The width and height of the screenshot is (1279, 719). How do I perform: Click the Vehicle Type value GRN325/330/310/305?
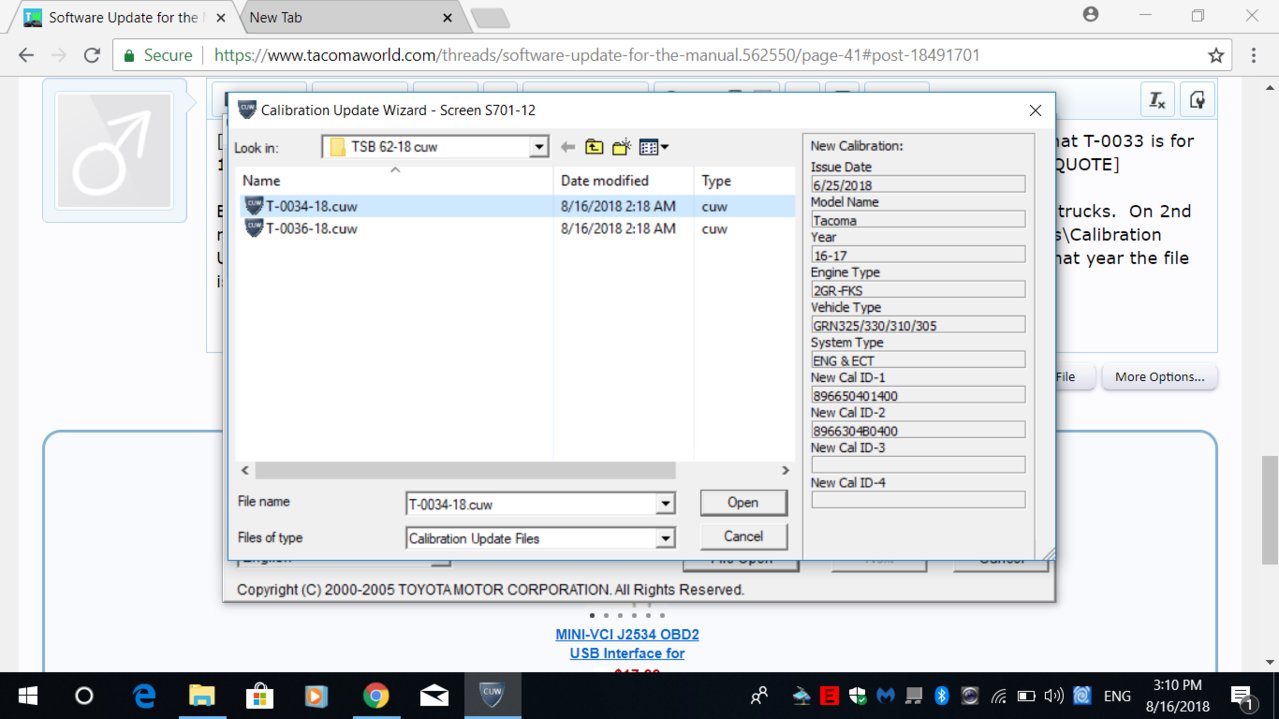(918, 325)
